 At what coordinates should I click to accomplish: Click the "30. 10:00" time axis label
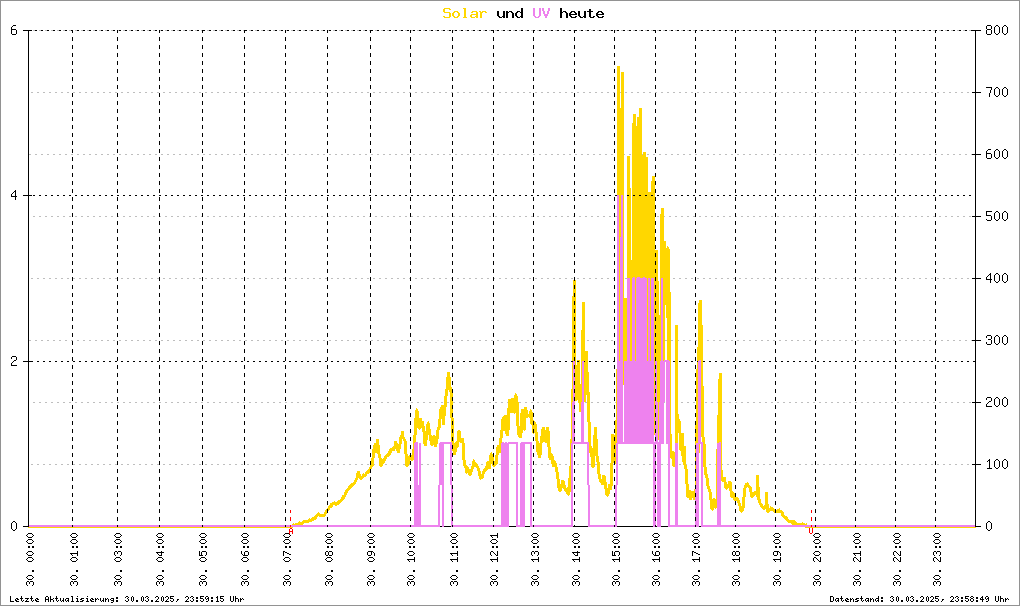(412, 562)
